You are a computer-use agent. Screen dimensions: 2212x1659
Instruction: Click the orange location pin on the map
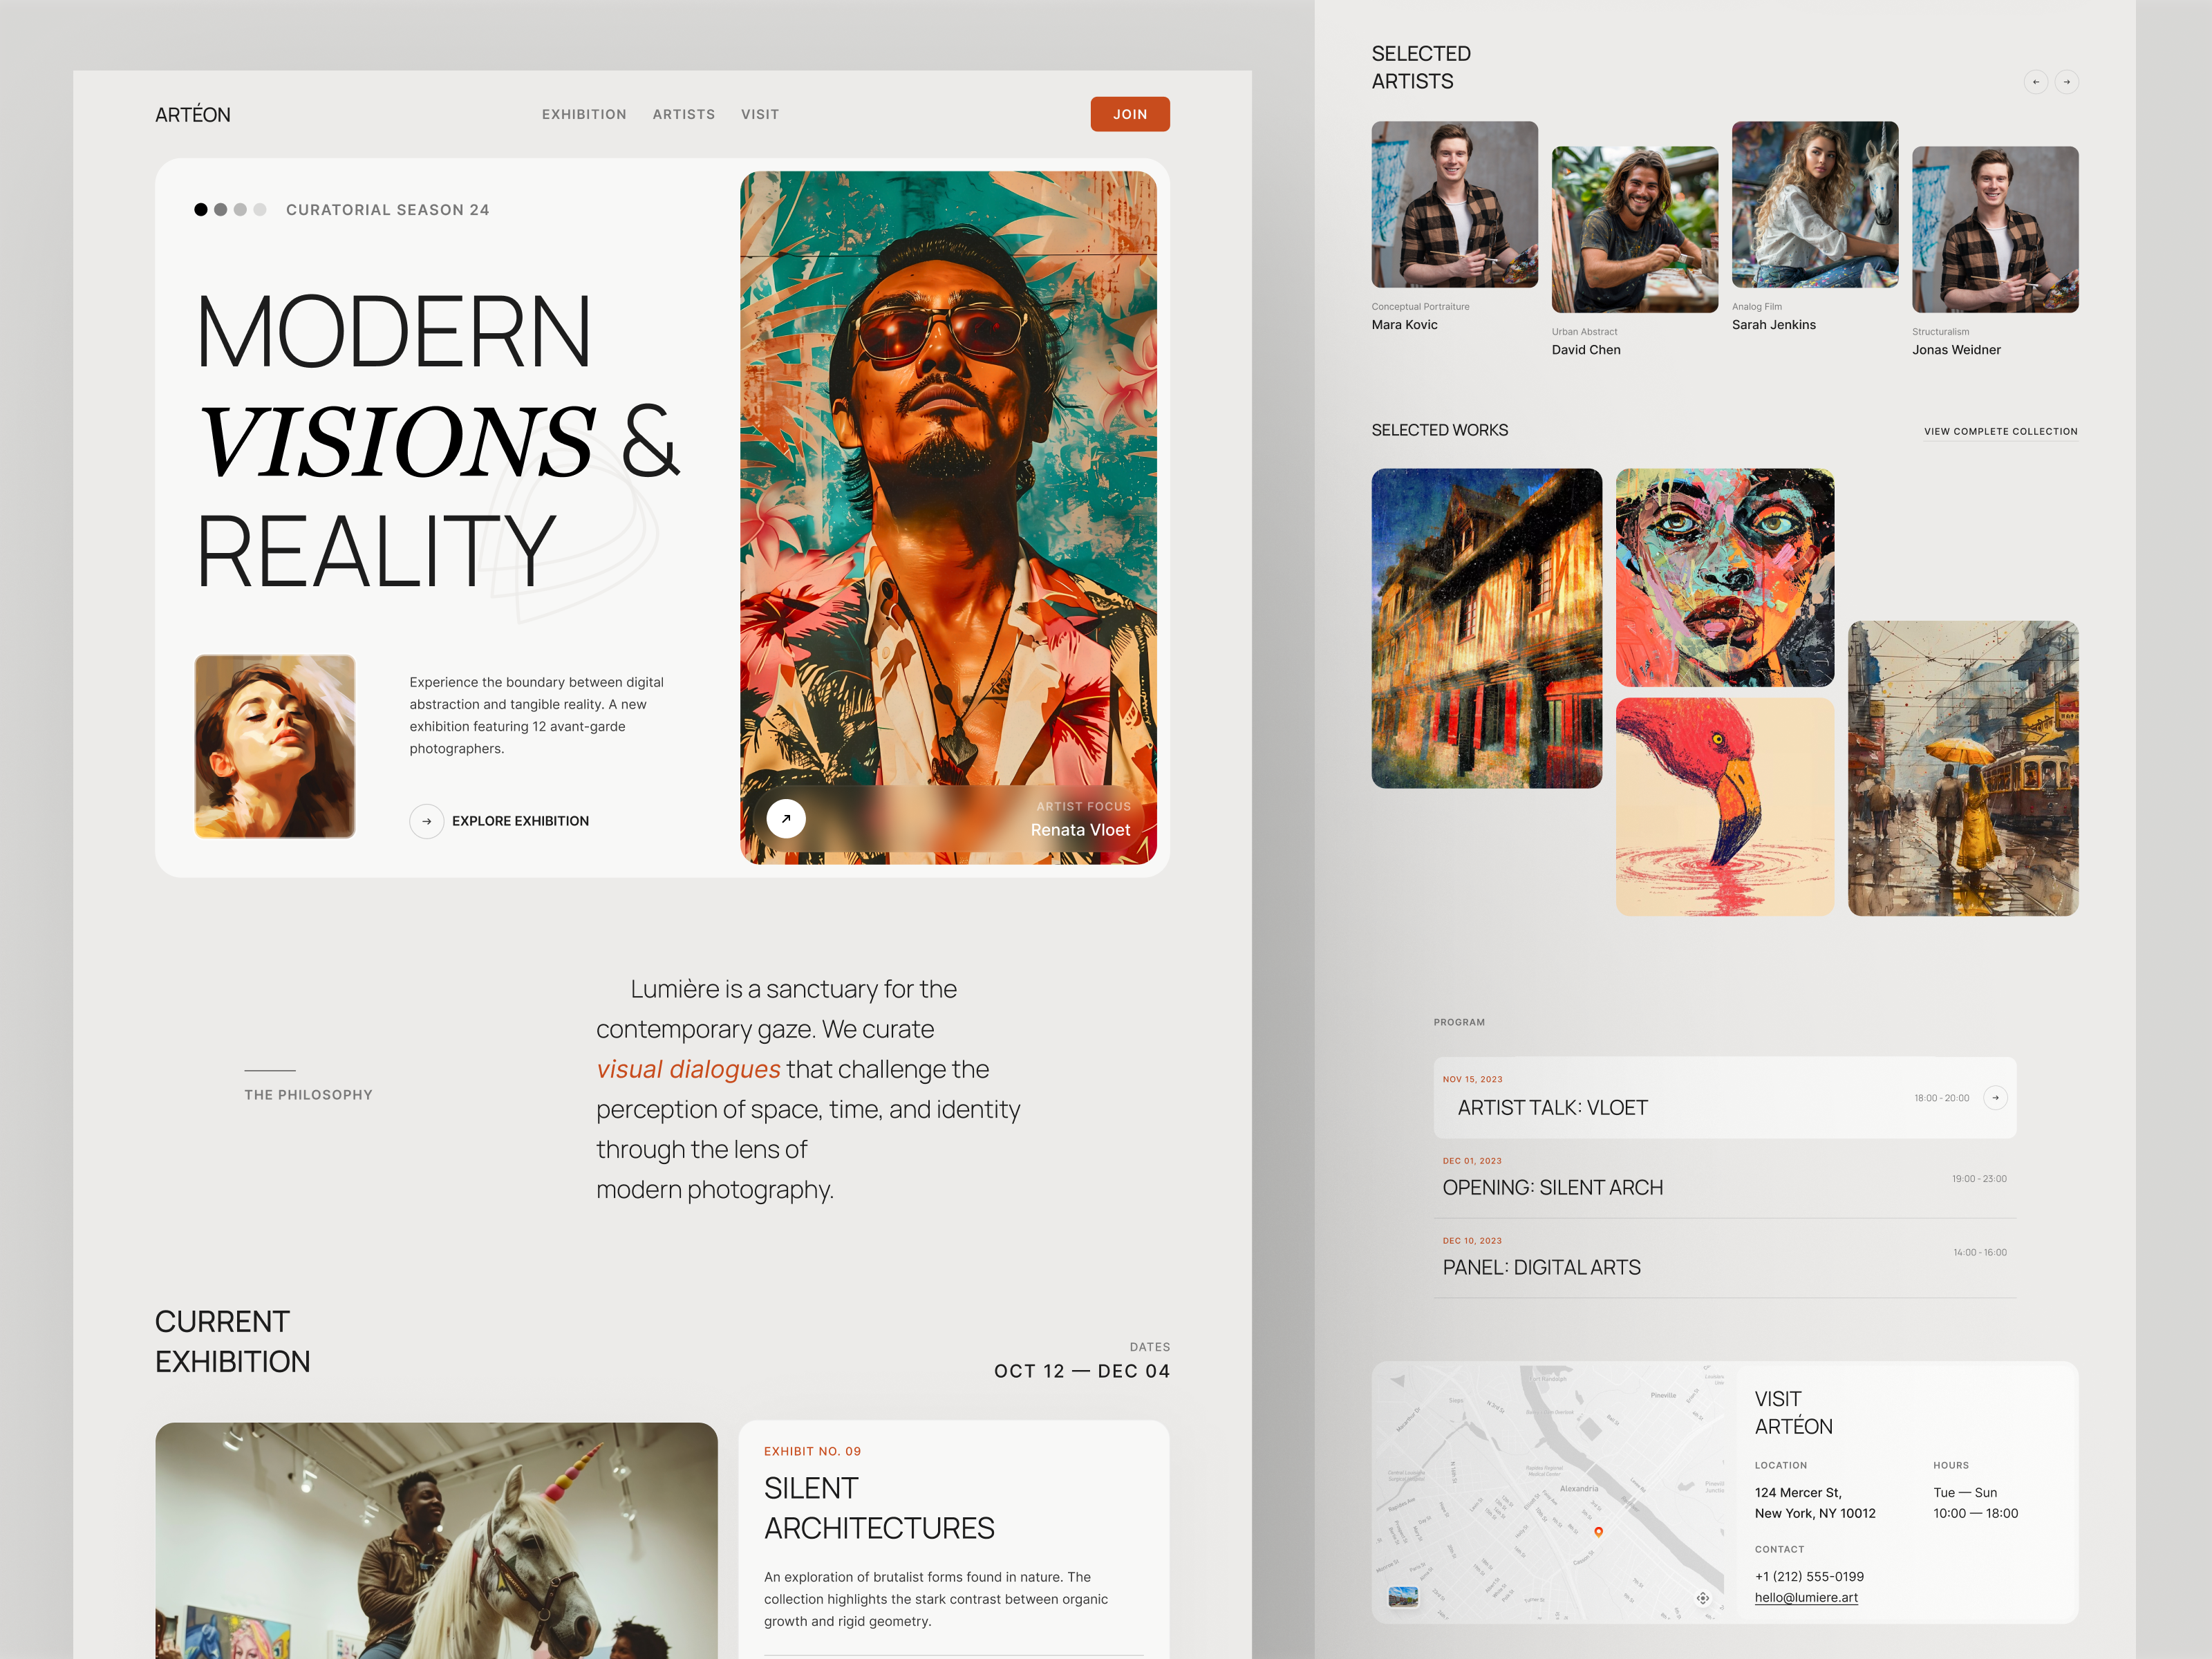point(1598,1532)
